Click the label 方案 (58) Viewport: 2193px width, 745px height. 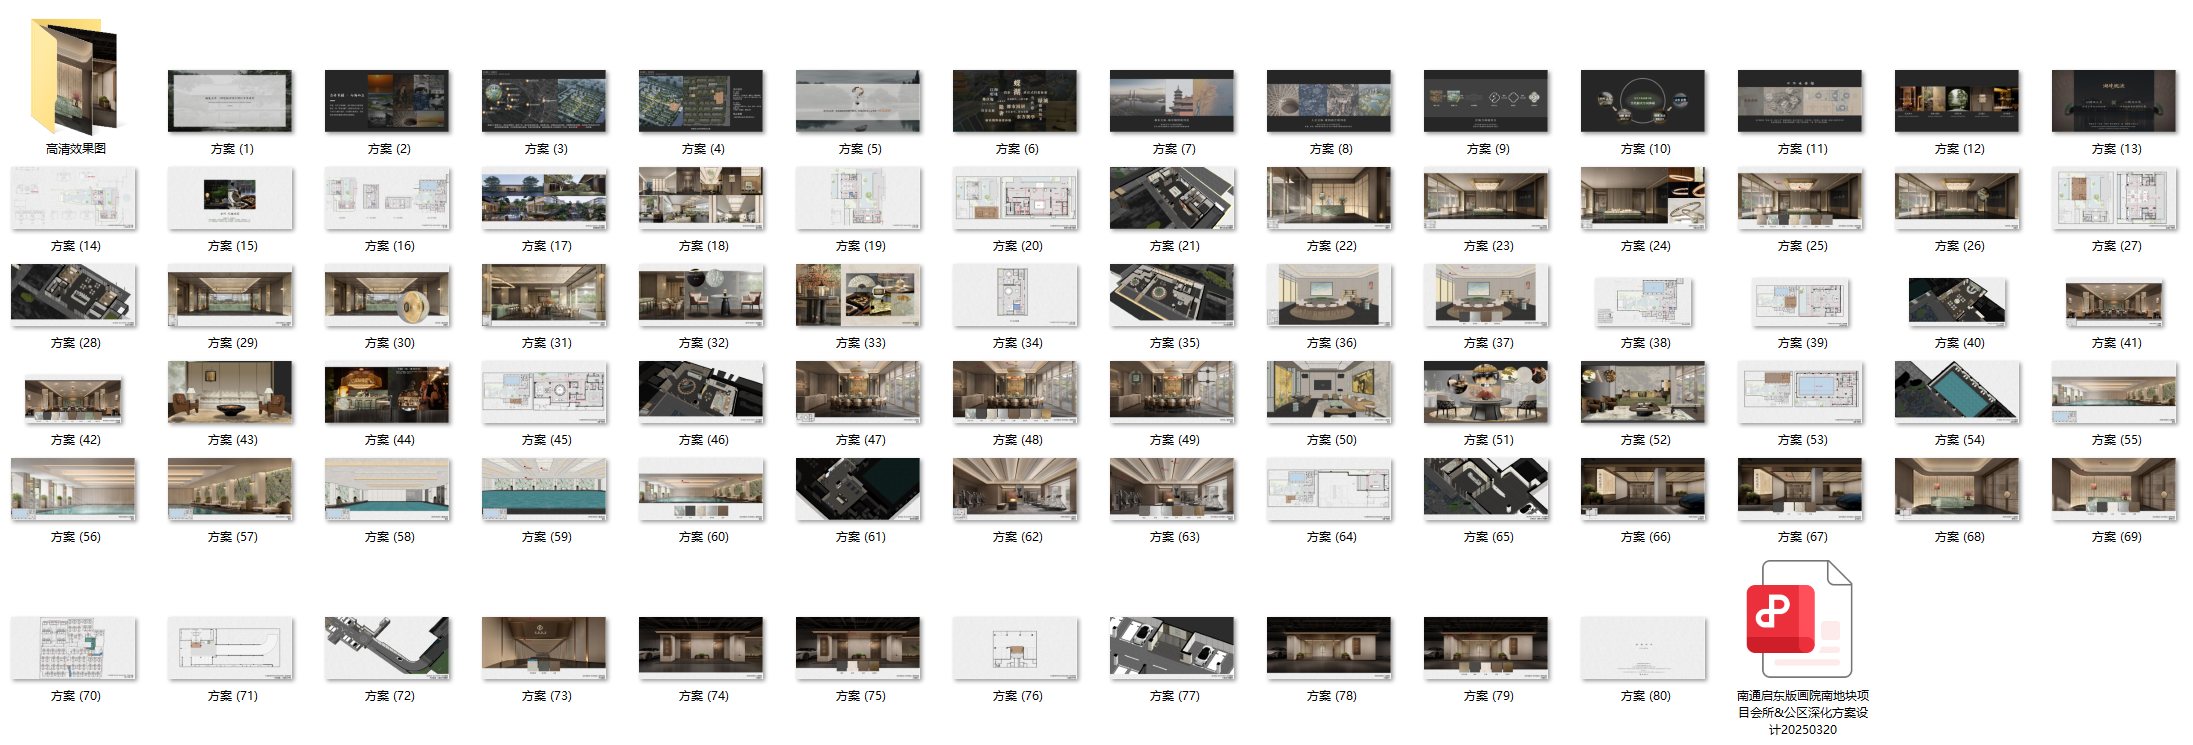(x=389, y=537)
